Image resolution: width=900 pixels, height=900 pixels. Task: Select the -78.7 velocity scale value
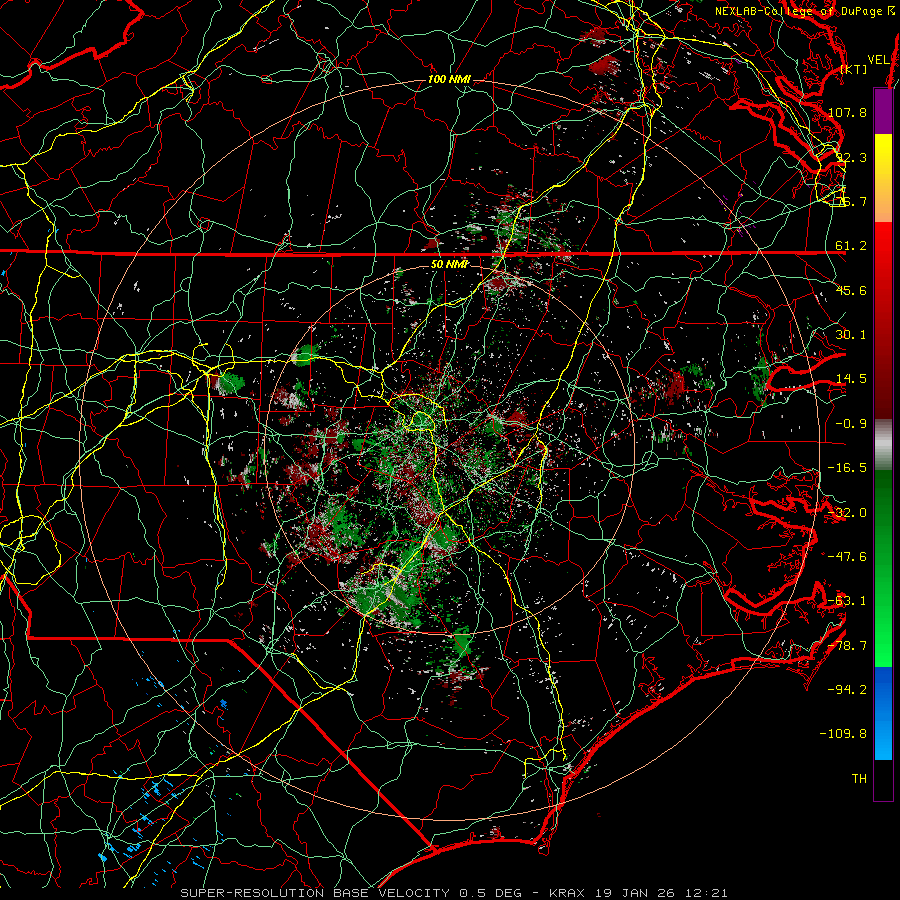[x=847, y=646]
